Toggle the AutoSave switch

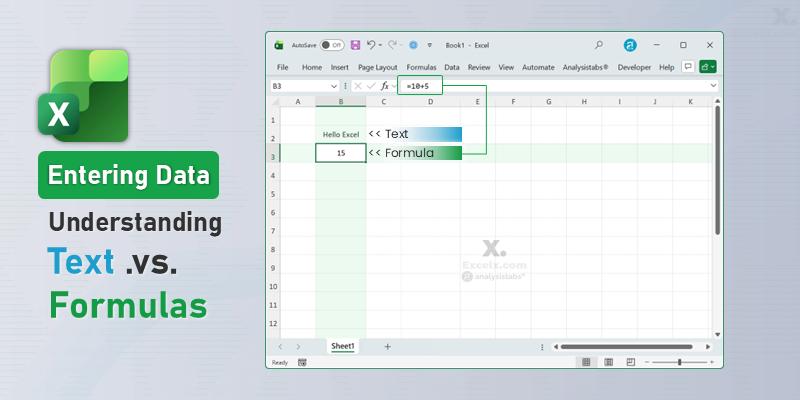tap(332, 45)
